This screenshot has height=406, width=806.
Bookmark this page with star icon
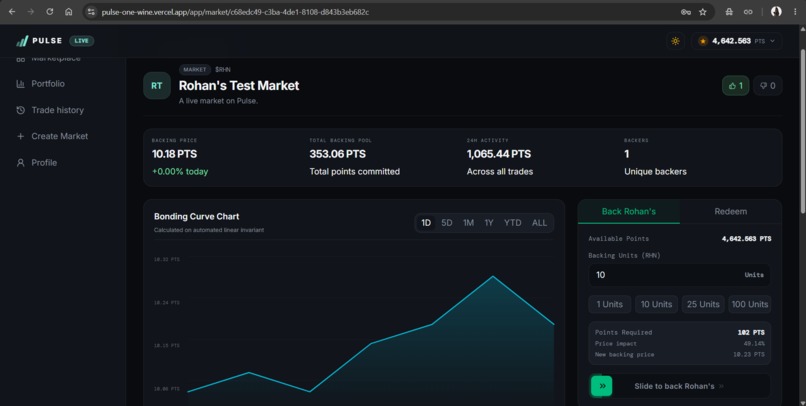[x=703, y=12]
